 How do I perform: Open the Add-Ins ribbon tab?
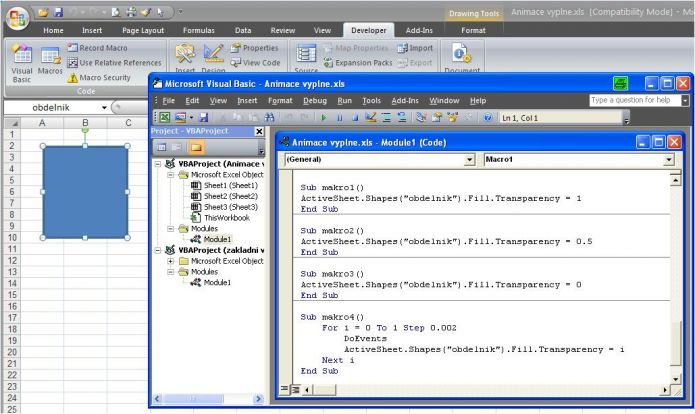click(419, 31)
